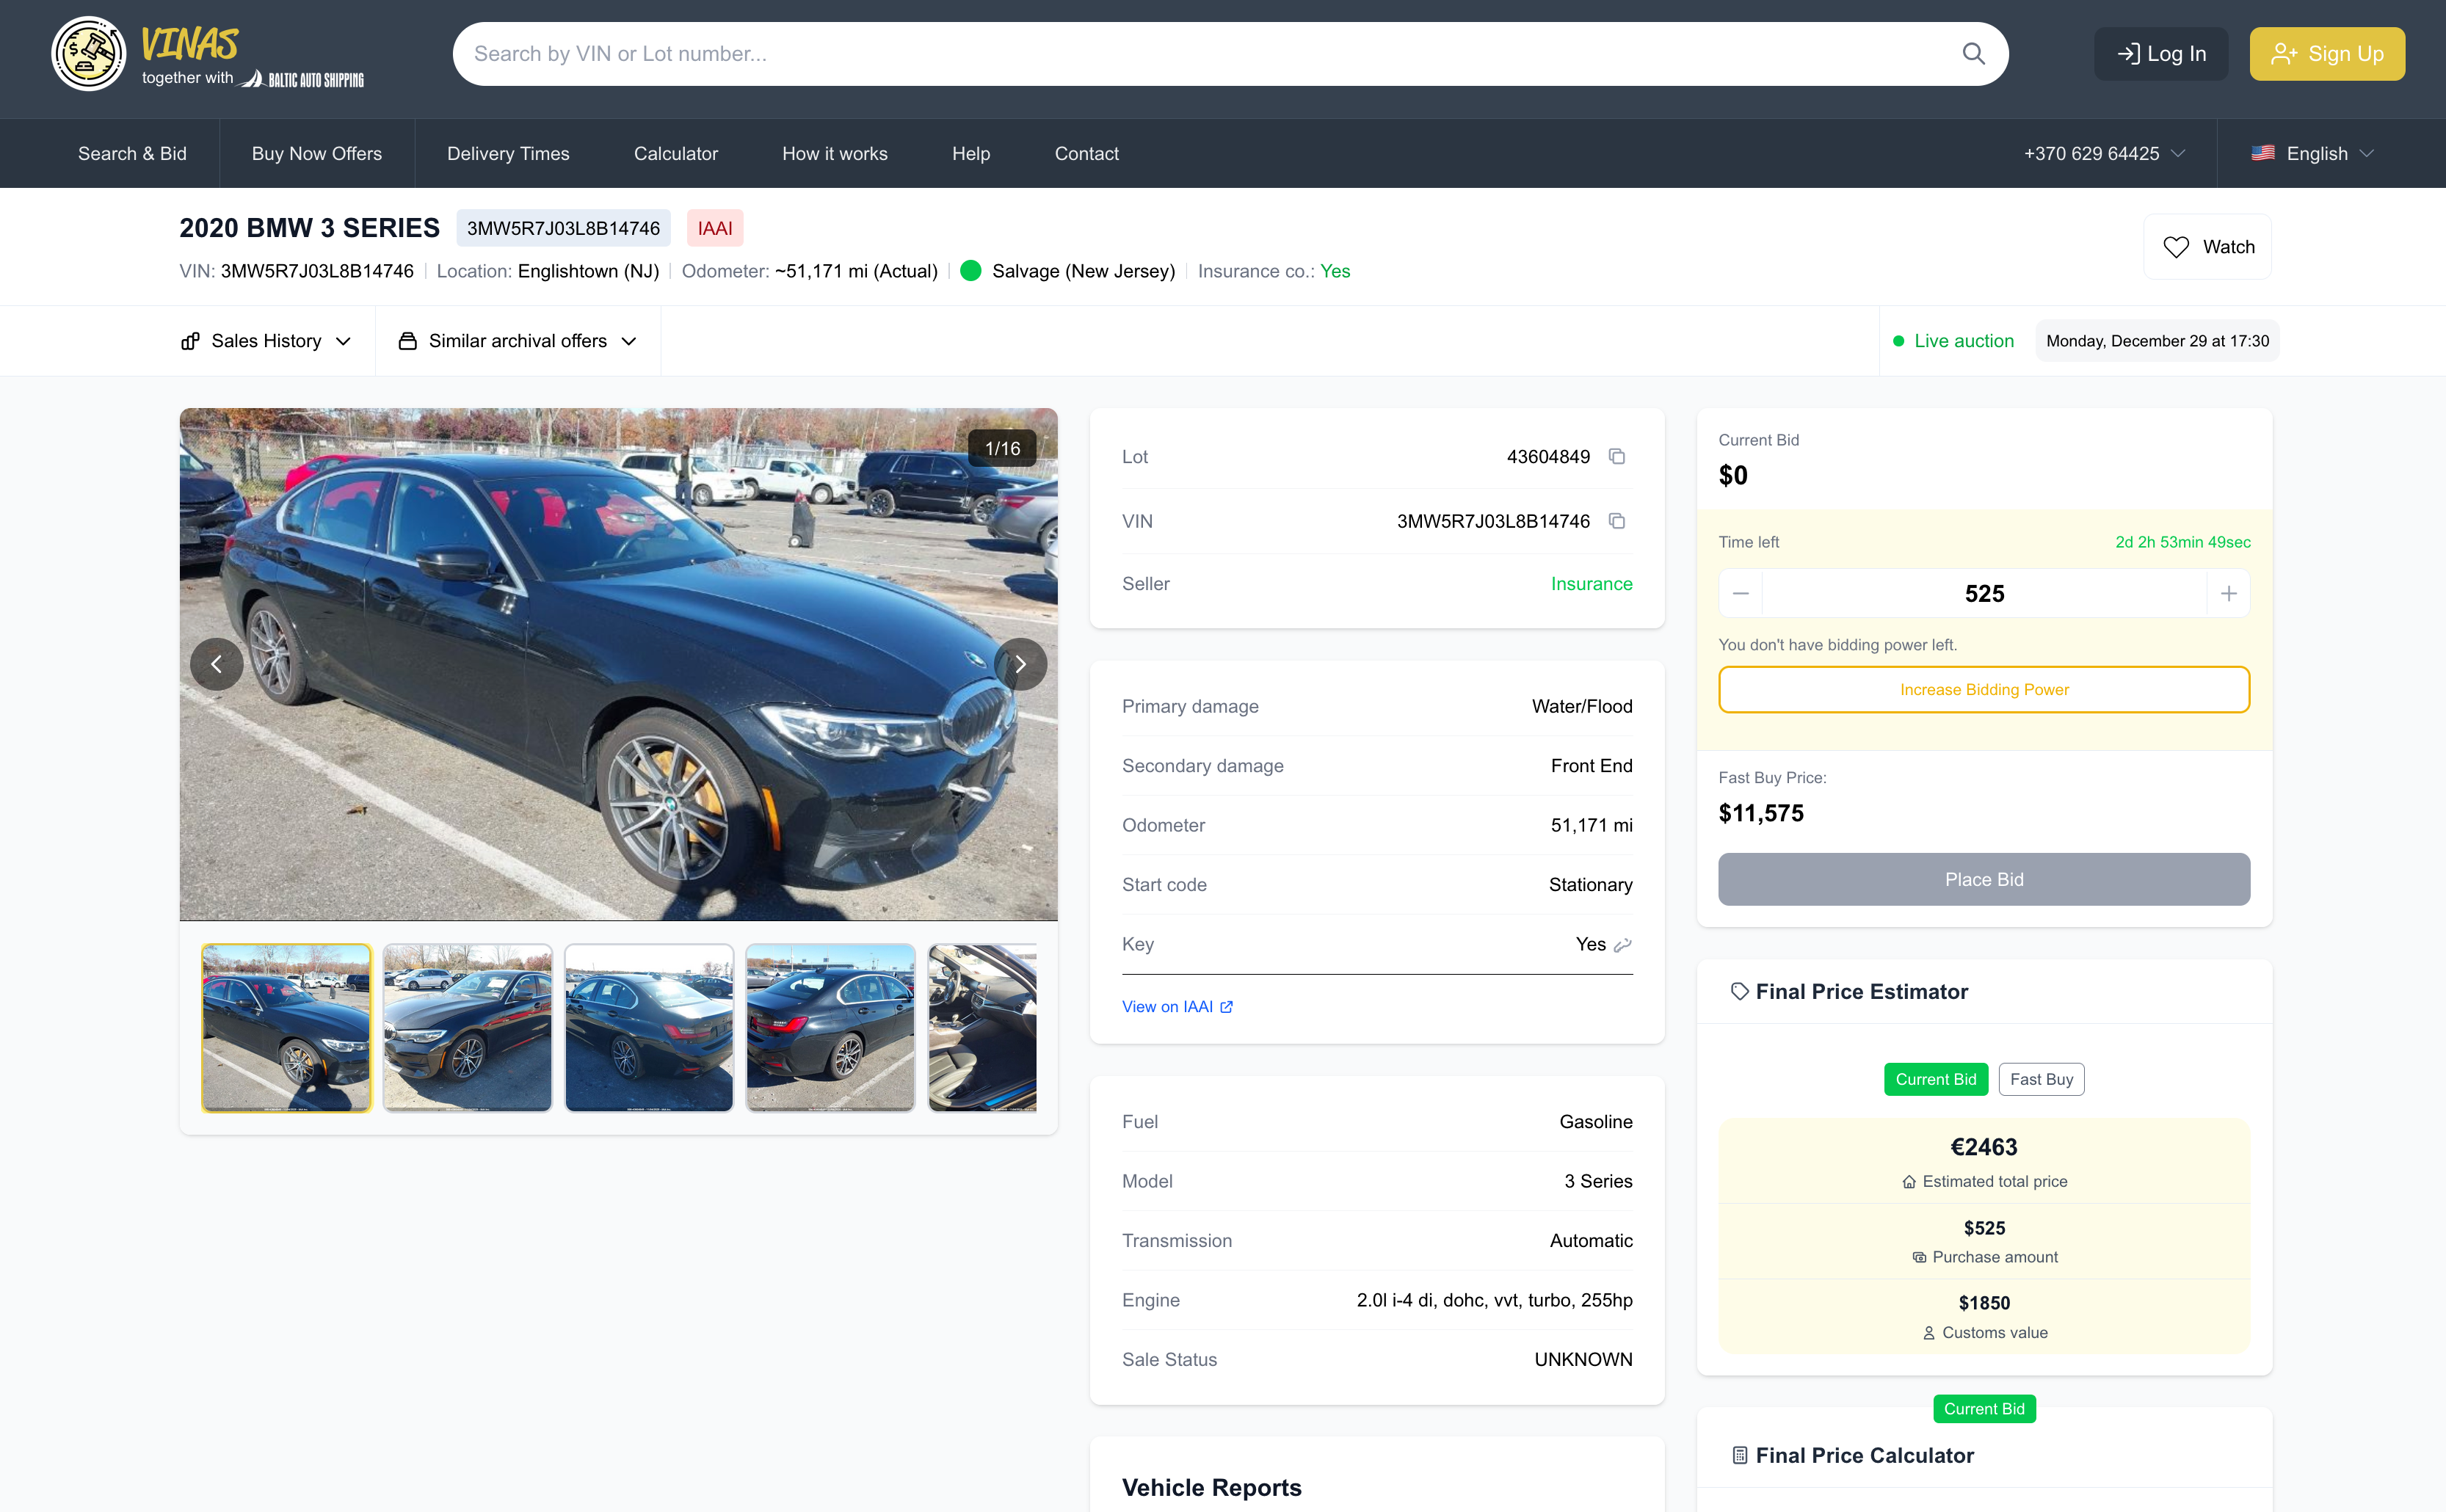Expand Similar archival offers dropdown
The image size is (2446, 1512).
517,341
